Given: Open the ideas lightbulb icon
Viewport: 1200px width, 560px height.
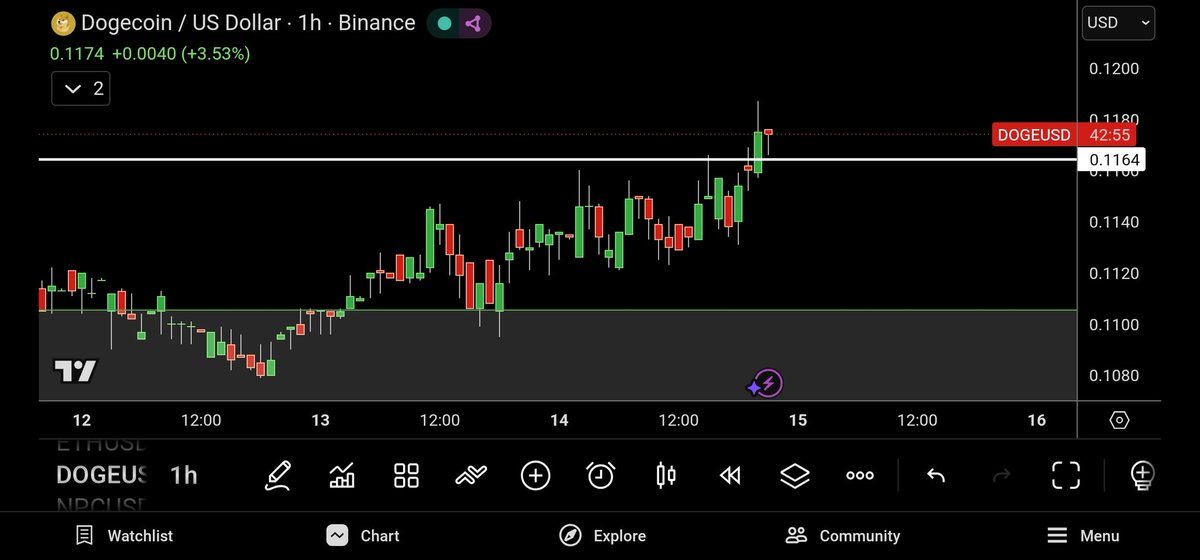Looking at the screenshot, I should [x=1142, y=475].
